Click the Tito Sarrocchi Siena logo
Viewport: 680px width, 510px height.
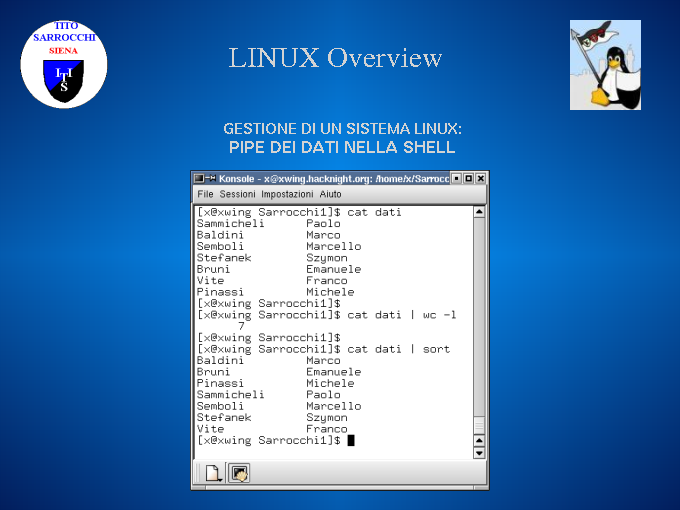(x=64, y=63)
